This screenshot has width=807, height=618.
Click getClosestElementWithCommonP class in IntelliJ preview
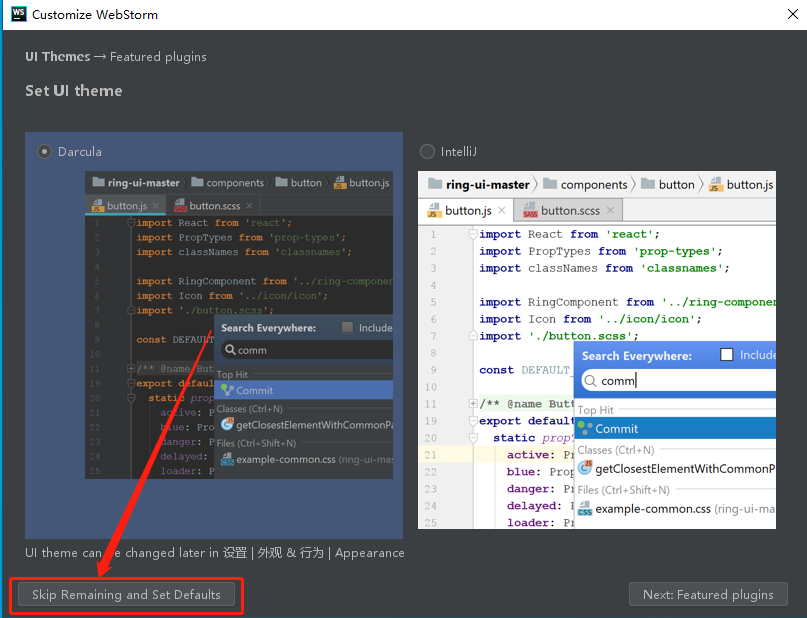pyautogui.click(x=685, y=469)
